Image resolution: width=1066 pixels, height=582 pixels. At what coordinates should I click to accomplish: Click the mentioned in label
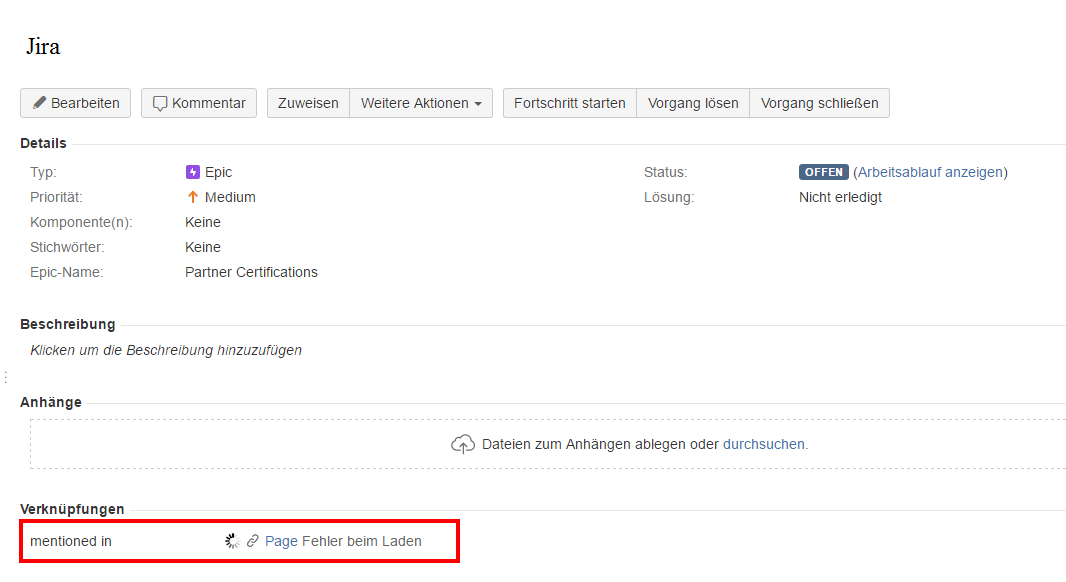click(71, 541)
